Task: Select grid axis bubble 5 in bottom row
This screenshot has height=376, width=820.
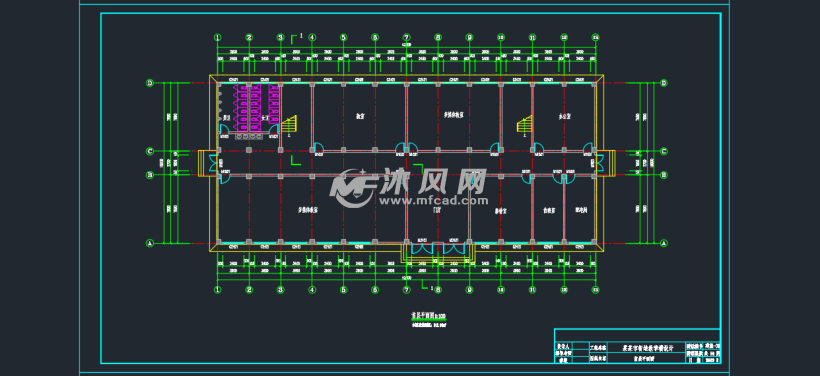Action: coord(344,289)
